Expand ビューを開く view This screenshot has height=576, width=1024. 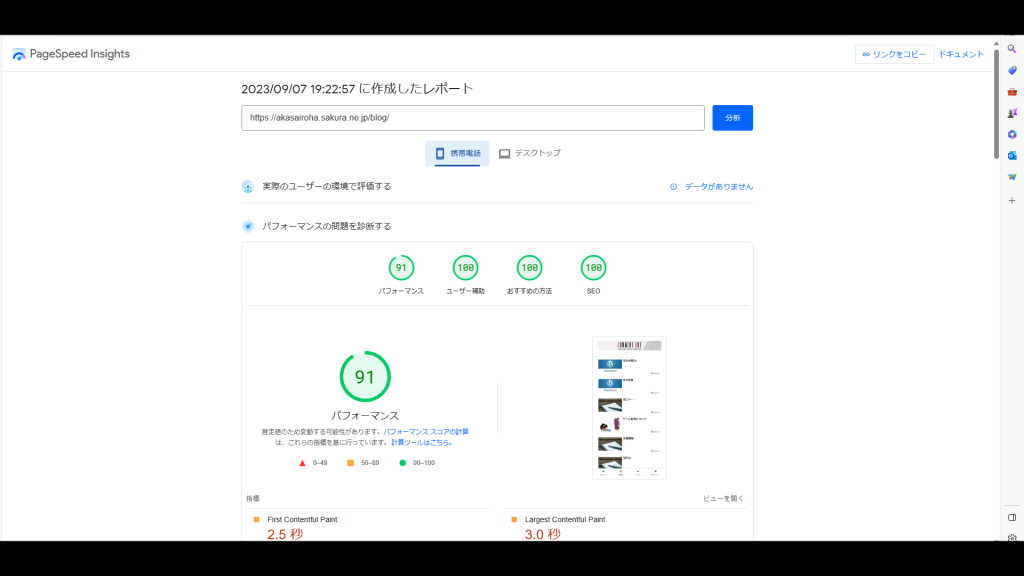pyautogui.click(x=723, y=498)
